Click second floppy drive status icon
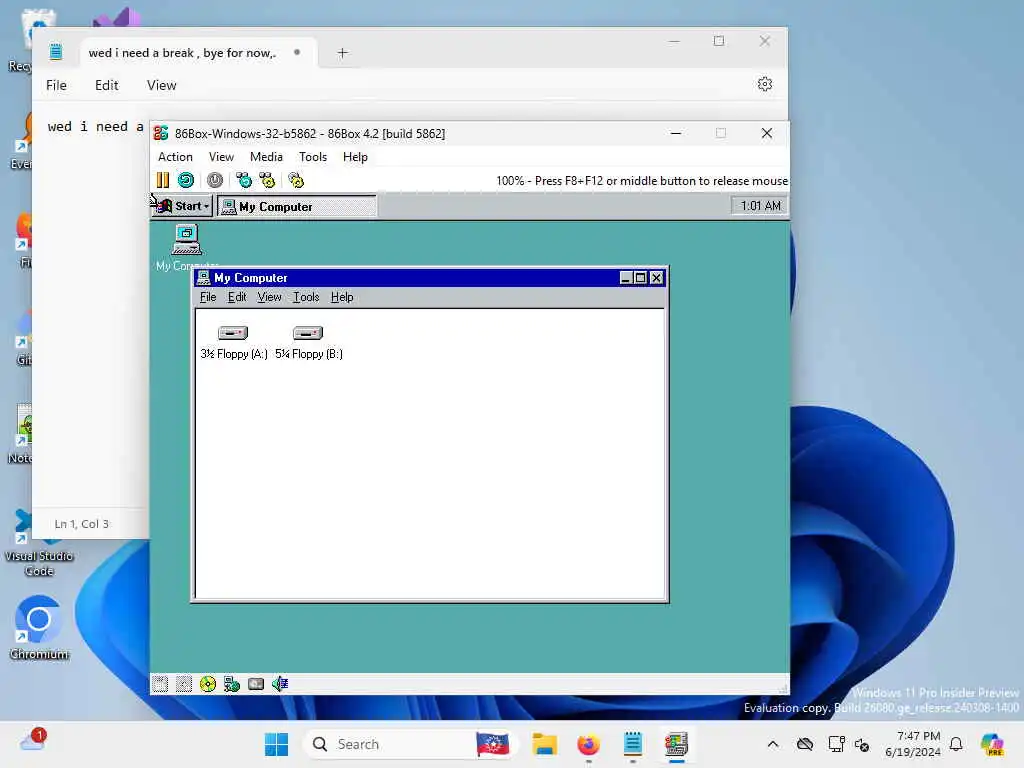This screenshot has height=768, width=1024. tap(184, 684)
